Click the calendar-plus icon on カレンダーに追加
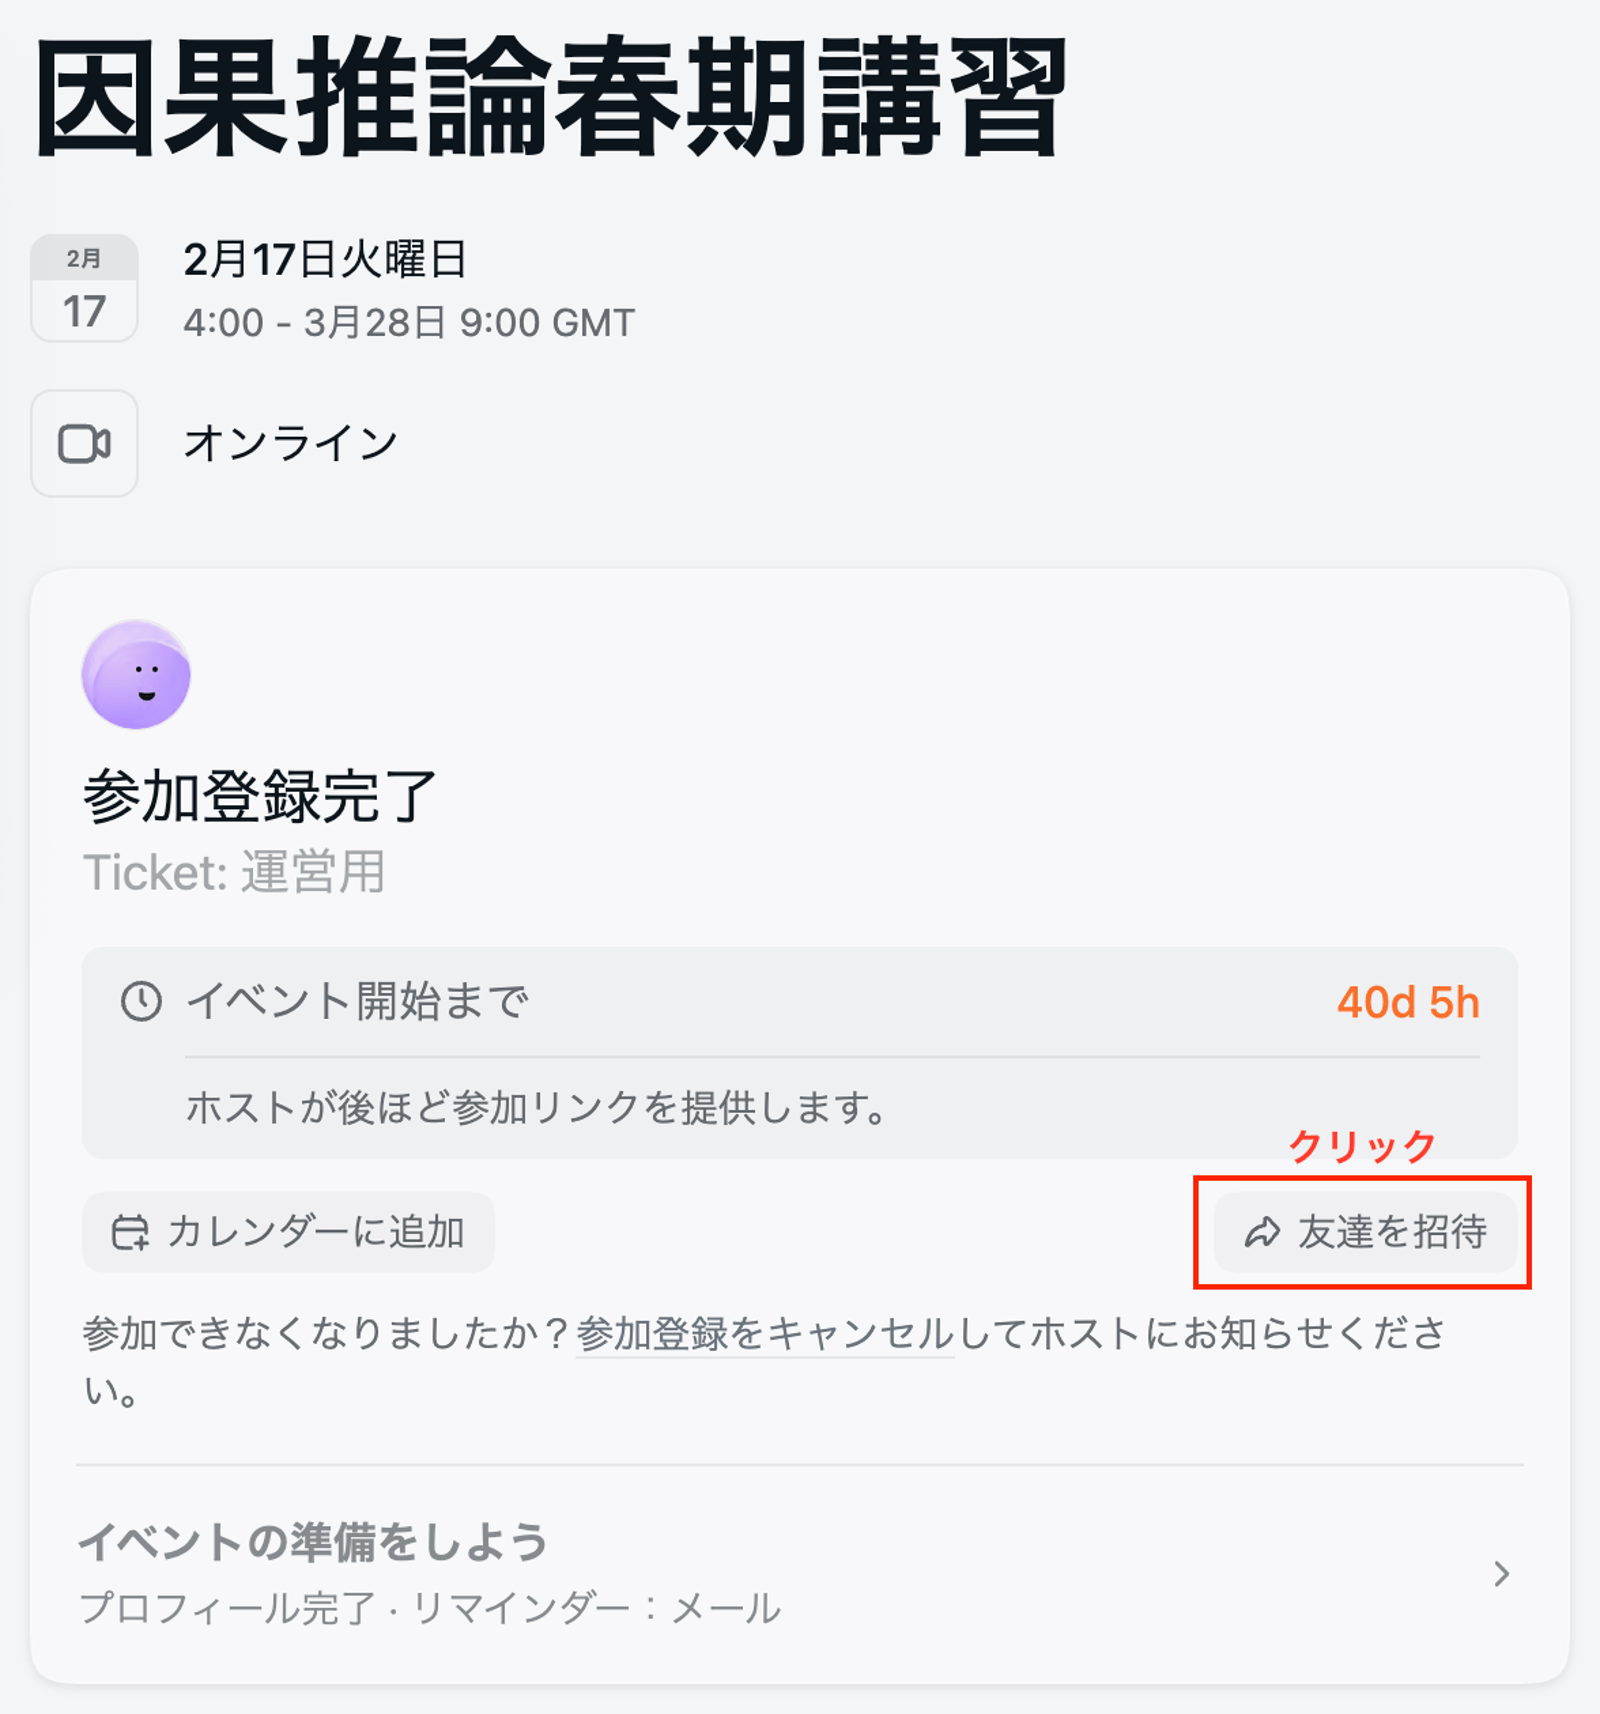The image size is (1600, 1714). [130, 1232]
